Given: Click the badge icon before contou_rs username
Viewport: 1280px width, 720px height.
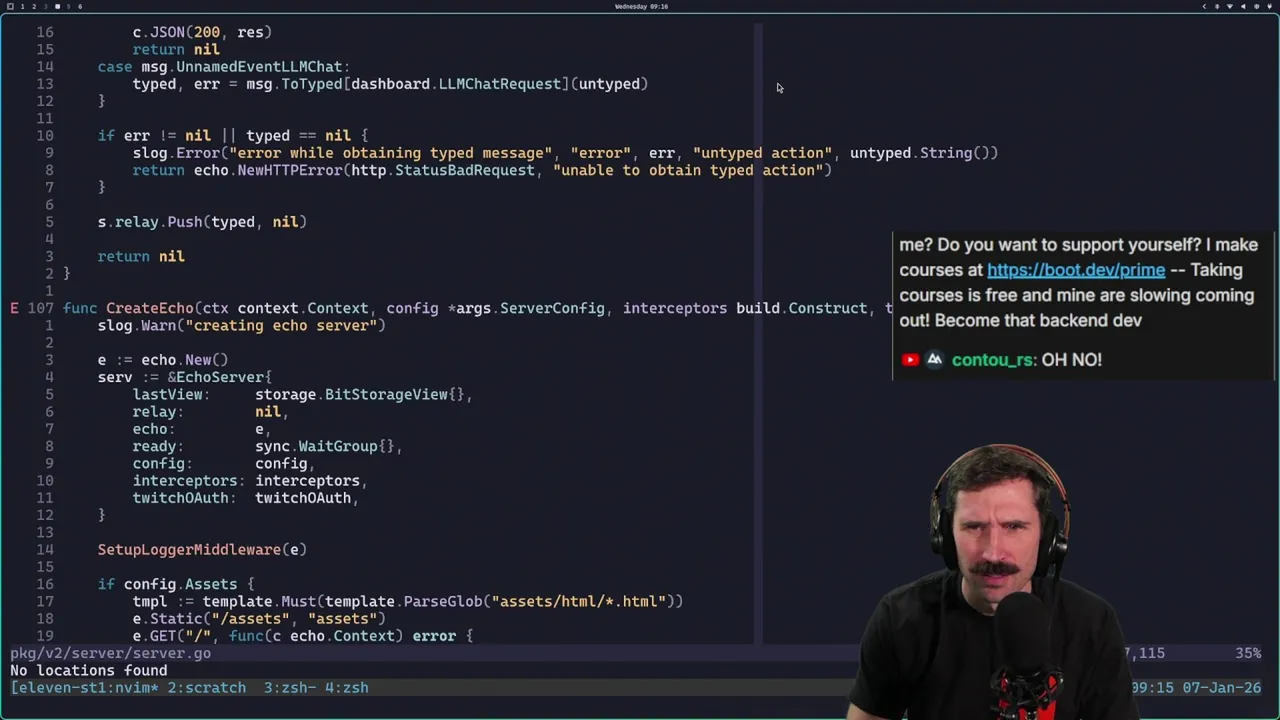Looking at the screenshot, I should 934,360.
